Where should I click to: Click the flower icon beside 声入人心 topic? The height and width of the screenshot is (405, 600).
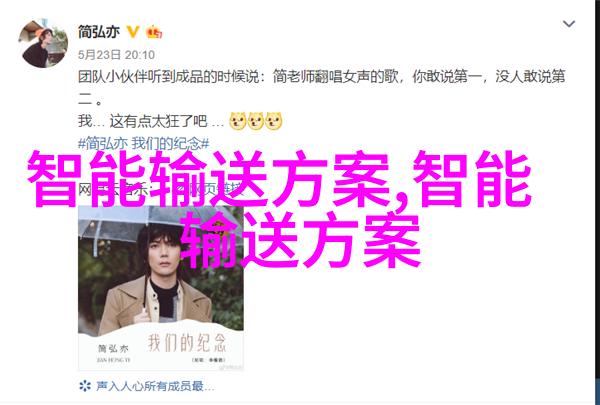tap(85, 386)
